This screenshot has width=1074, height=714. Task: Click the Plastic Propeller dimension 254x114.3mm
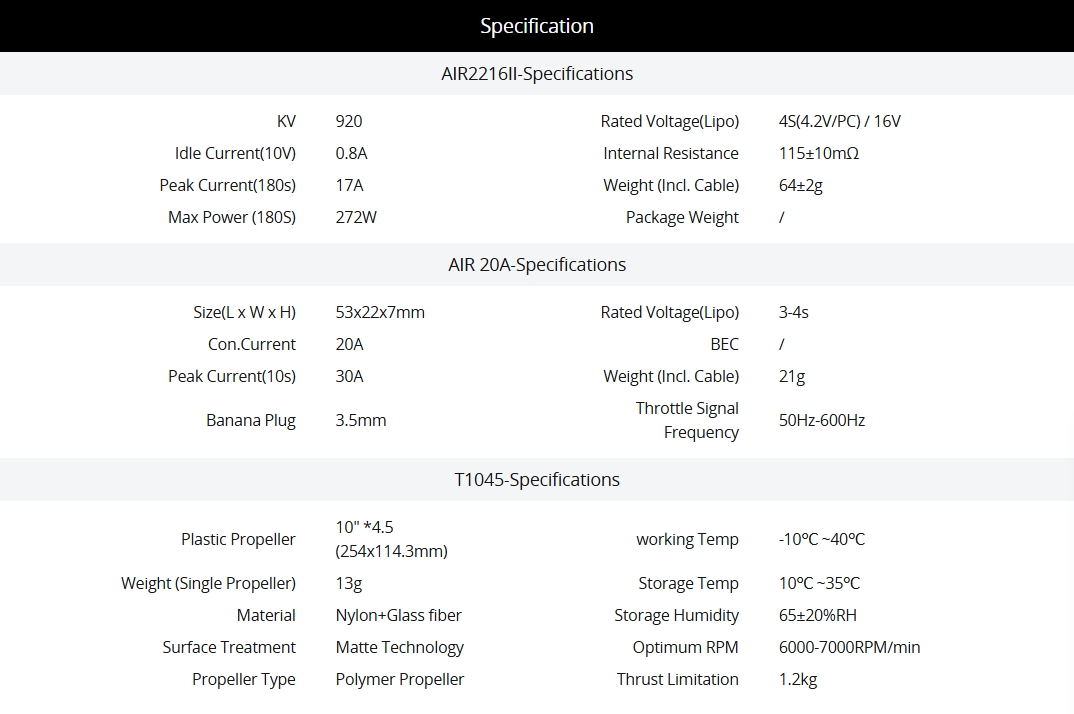(x=391, y=551)
